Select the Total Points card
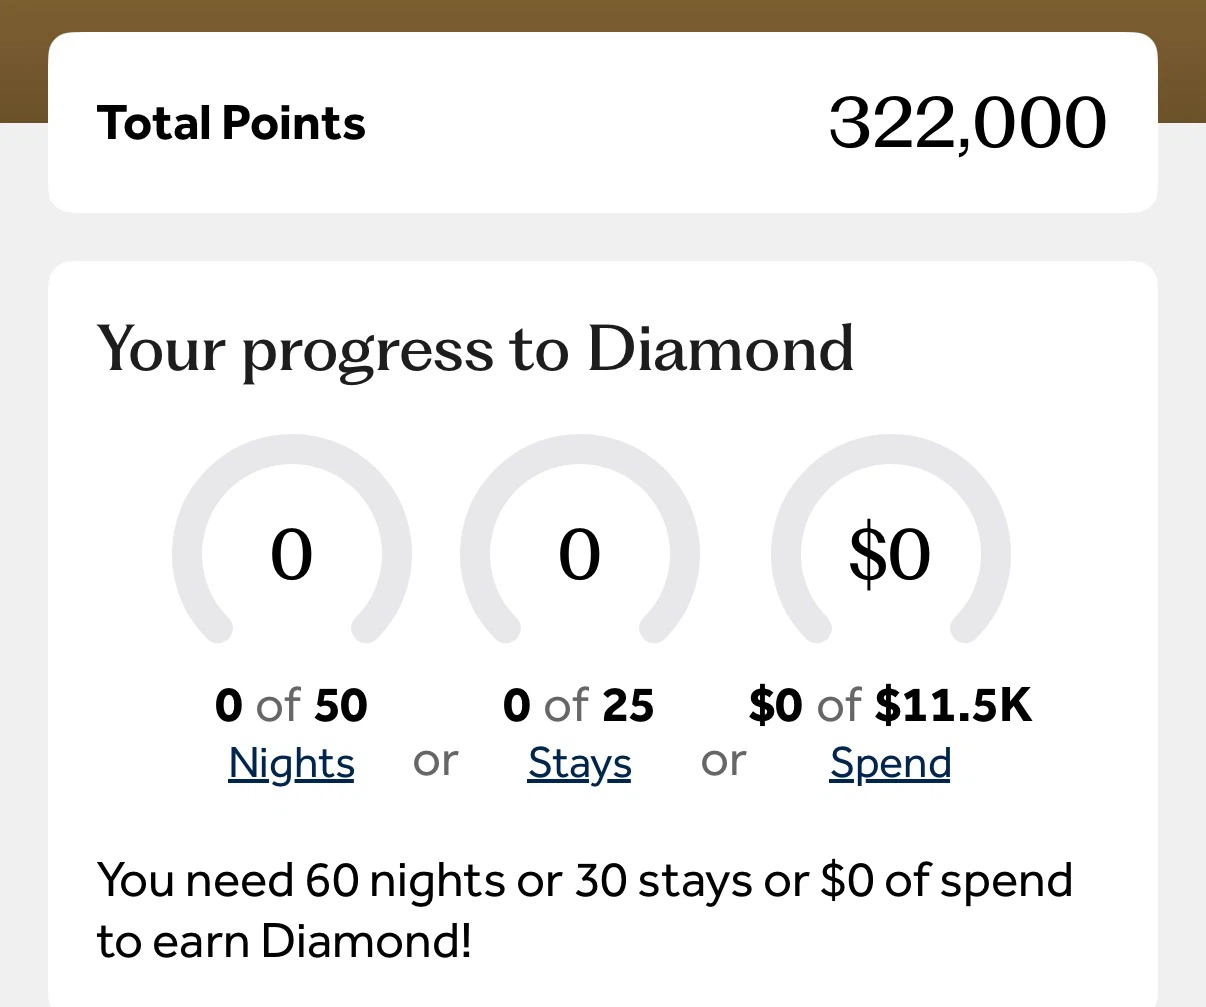Screen dimensions: 1206x1007 603,122
